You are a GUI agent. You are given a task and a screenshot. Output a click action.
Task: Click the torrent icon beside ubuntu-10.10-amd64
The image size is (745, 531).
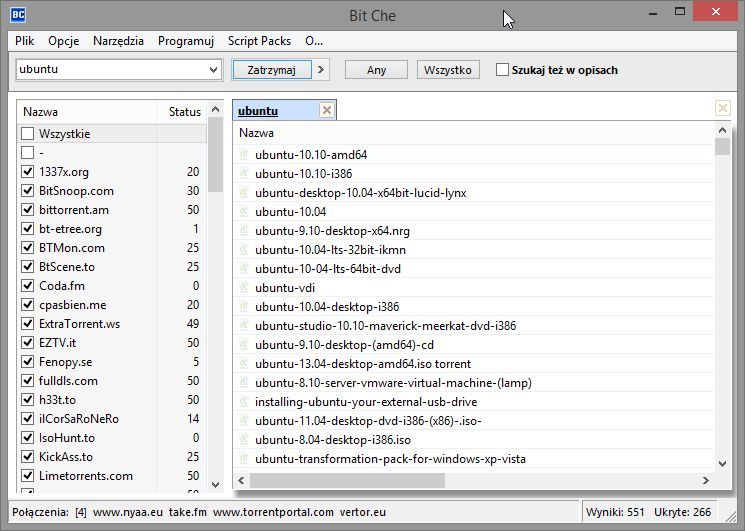[x=244, y=155]
